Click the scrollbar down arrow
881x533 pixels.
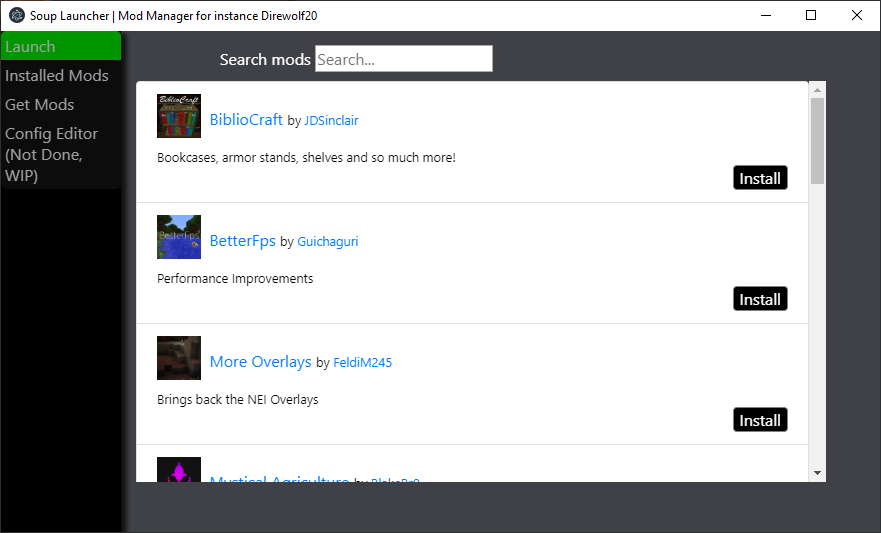818,473
